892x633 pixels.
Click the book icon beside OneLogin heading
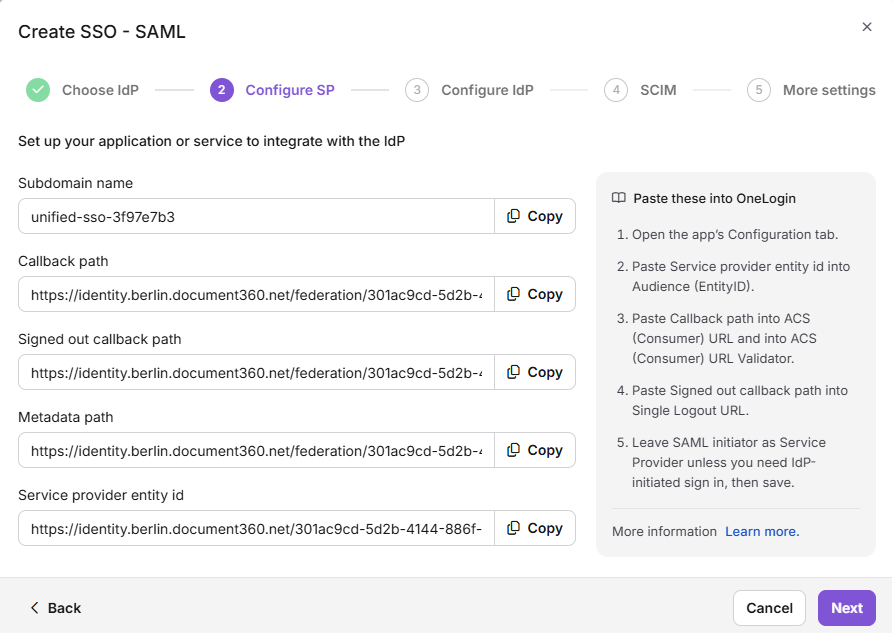[618, 198]
